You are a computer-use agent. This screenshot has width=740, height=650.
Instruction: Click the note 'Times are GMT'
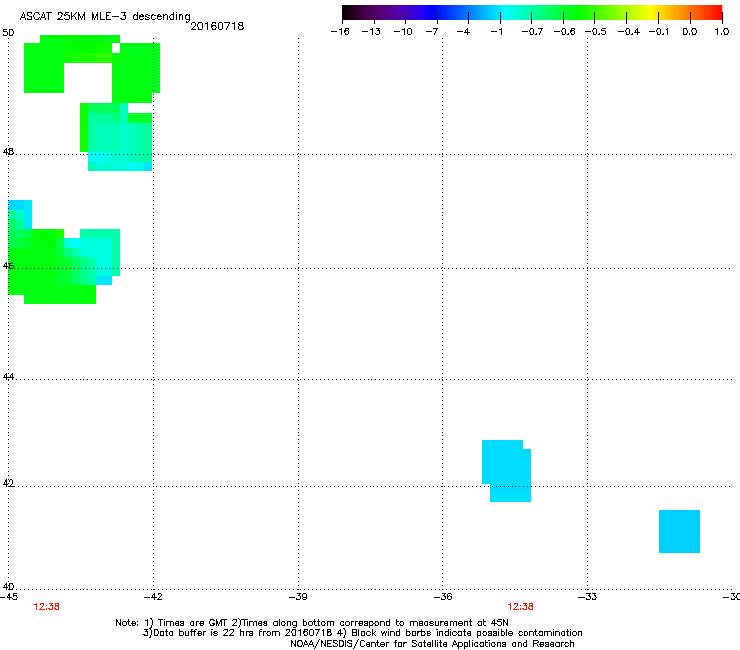pyautogui.click(x=193, y=623)
